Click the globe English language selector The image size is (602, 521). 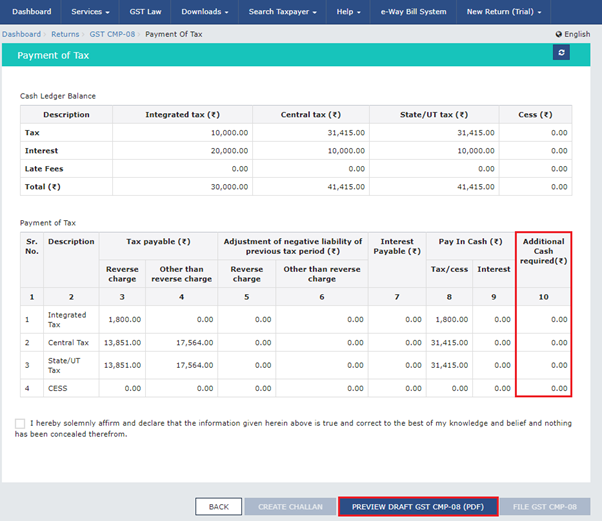click(572, 34)
